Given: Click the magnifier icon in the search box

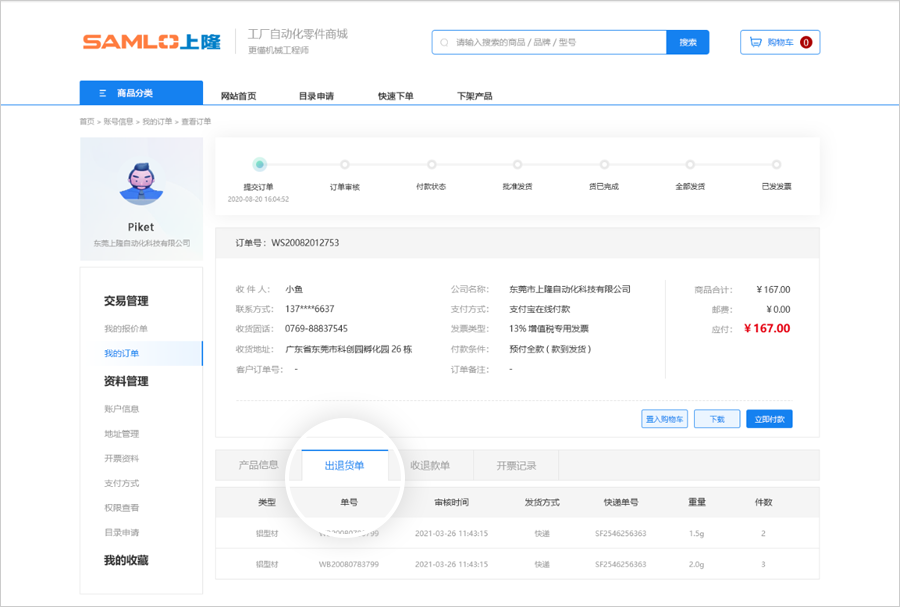Looking at the screenshot, I should (445, 42).
